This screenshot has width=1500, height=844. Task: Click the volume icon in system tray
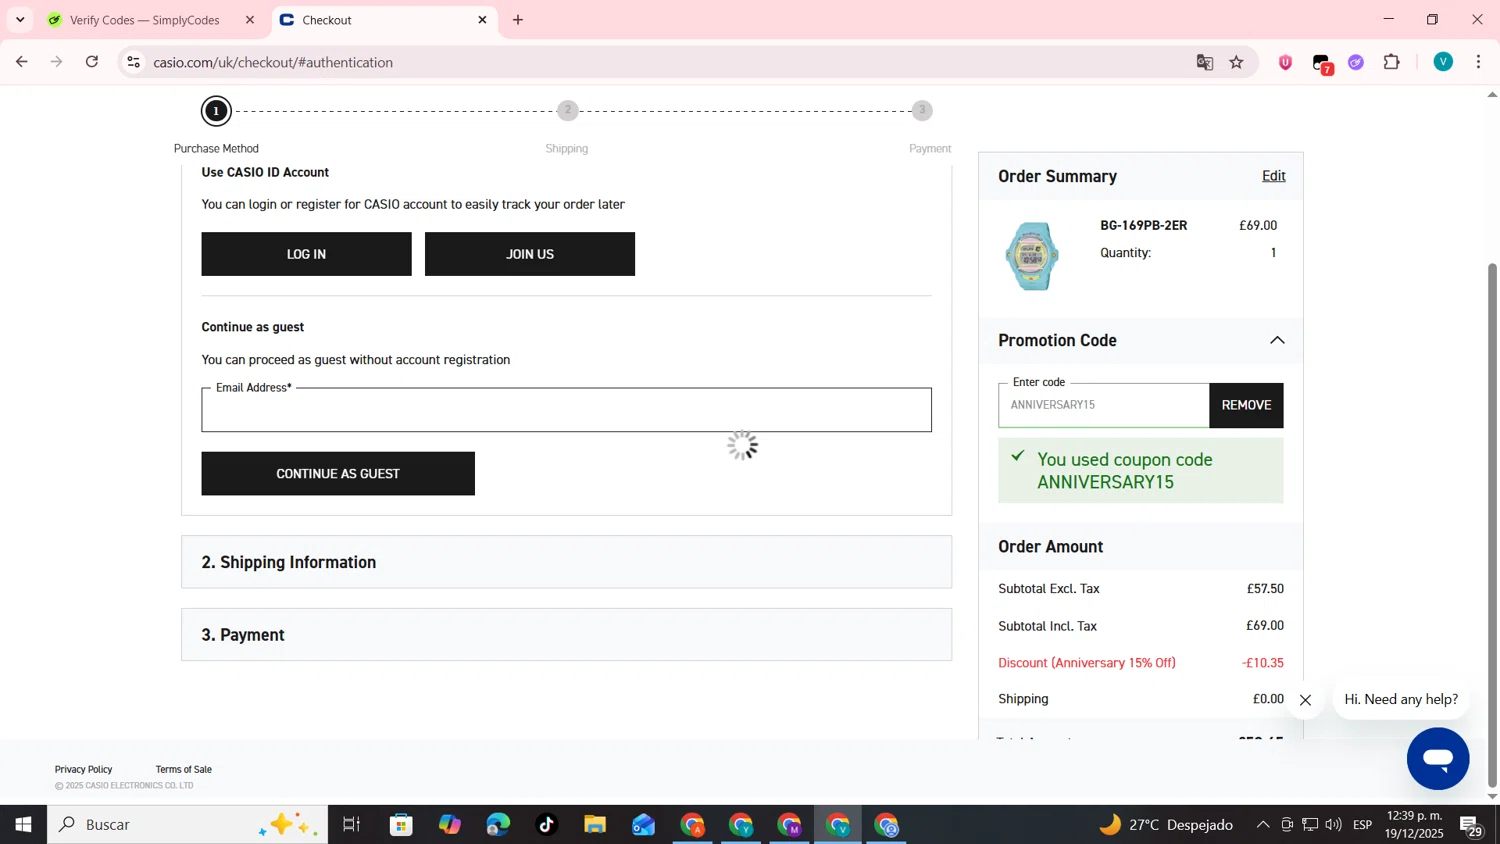(x=1334, y=825)
